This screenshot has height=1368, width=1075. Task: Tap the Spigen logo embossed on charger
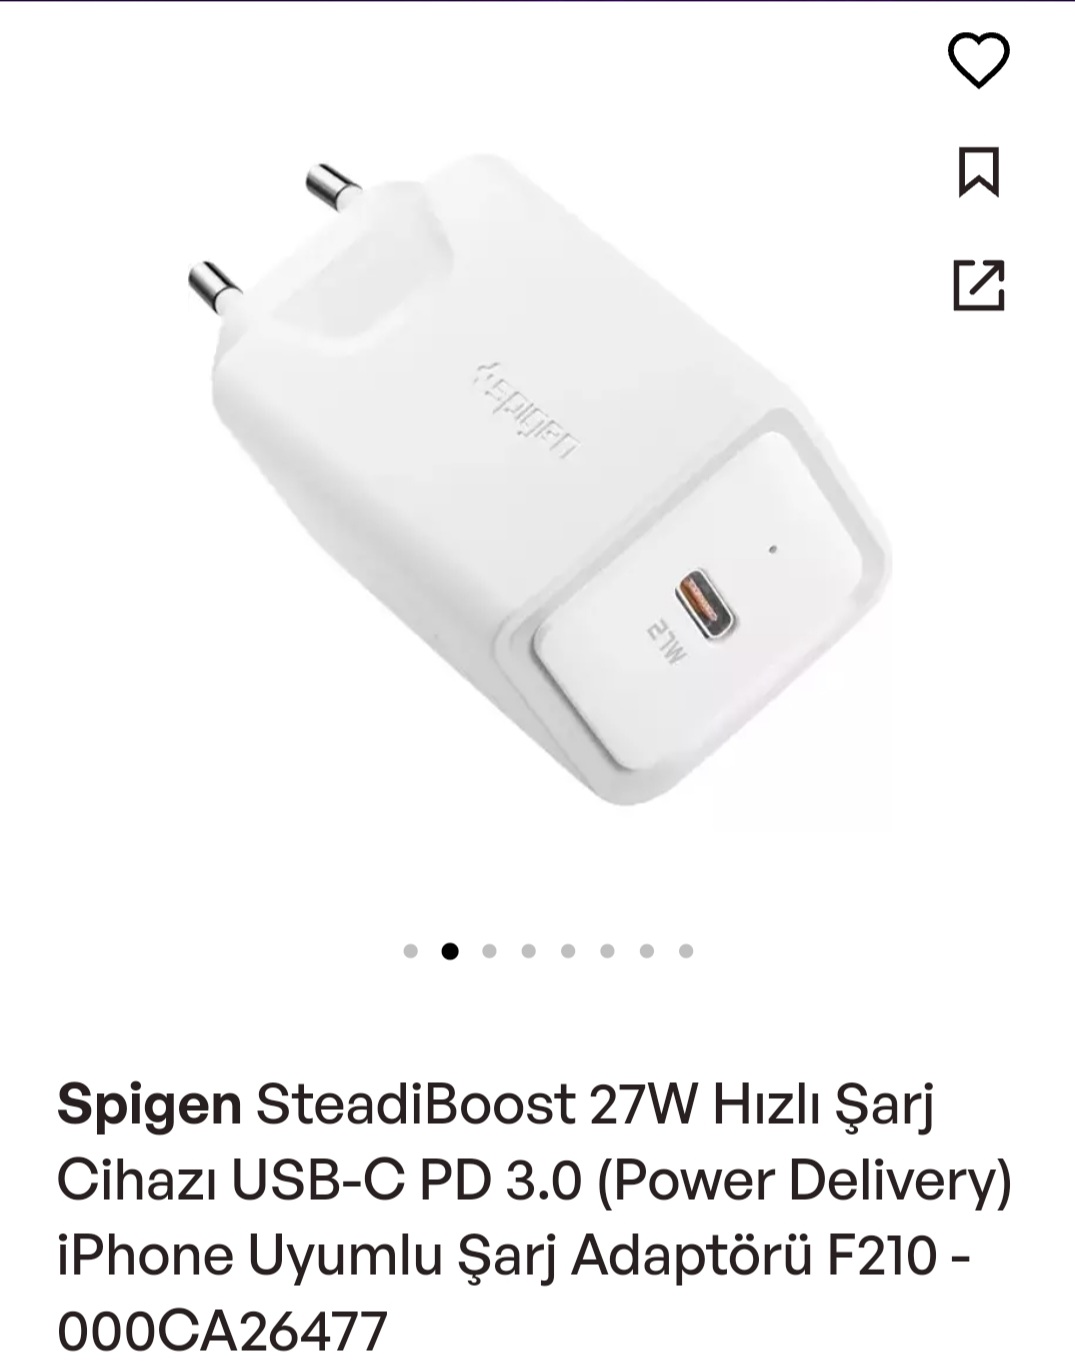click(x=526, y=409)
